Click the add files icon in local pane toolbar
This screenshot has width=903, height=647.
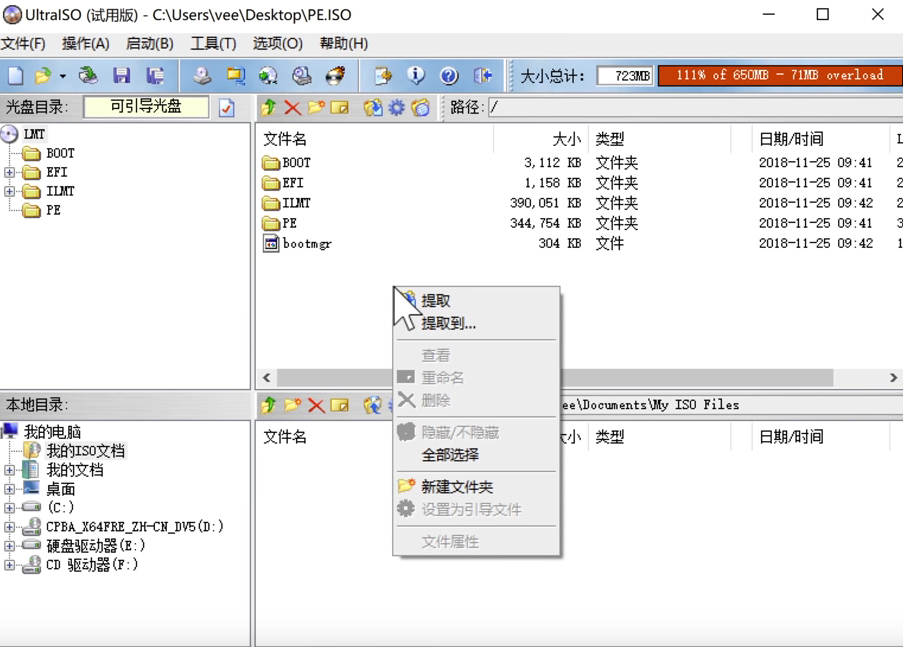click(373, 405)
